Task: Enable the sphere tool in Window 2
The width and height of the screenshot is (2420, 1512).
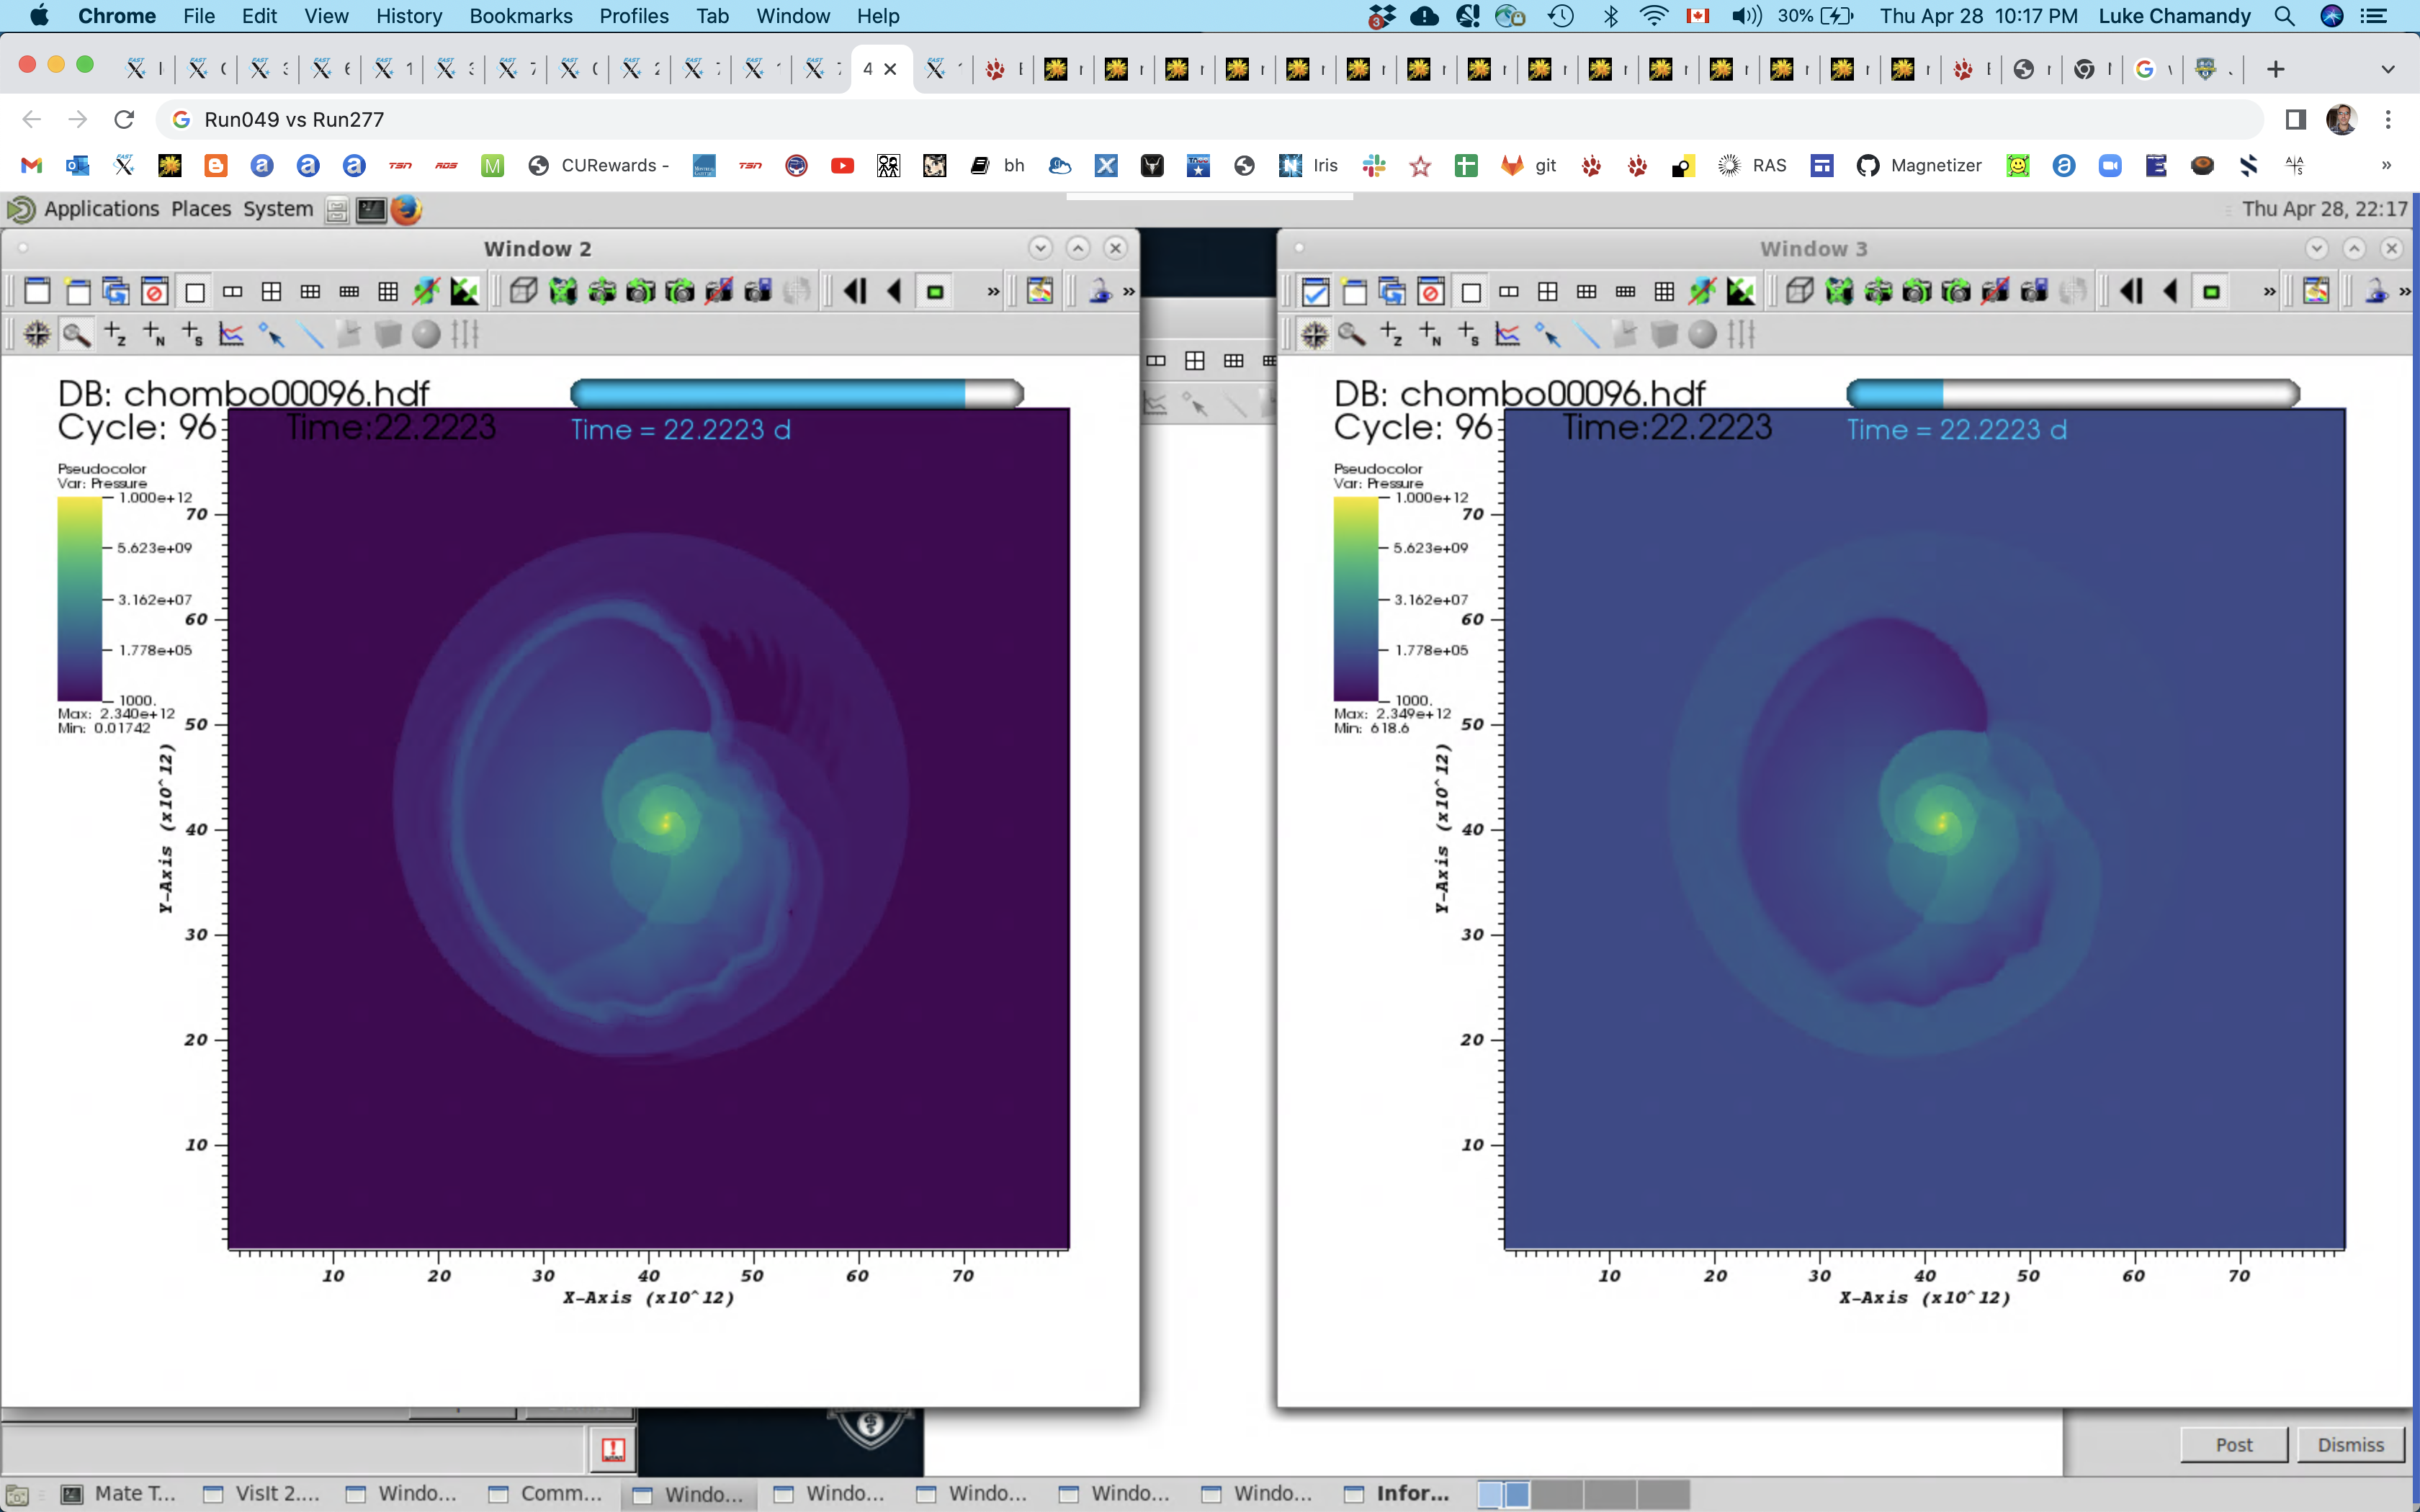Action: click(x=426, y=334)
